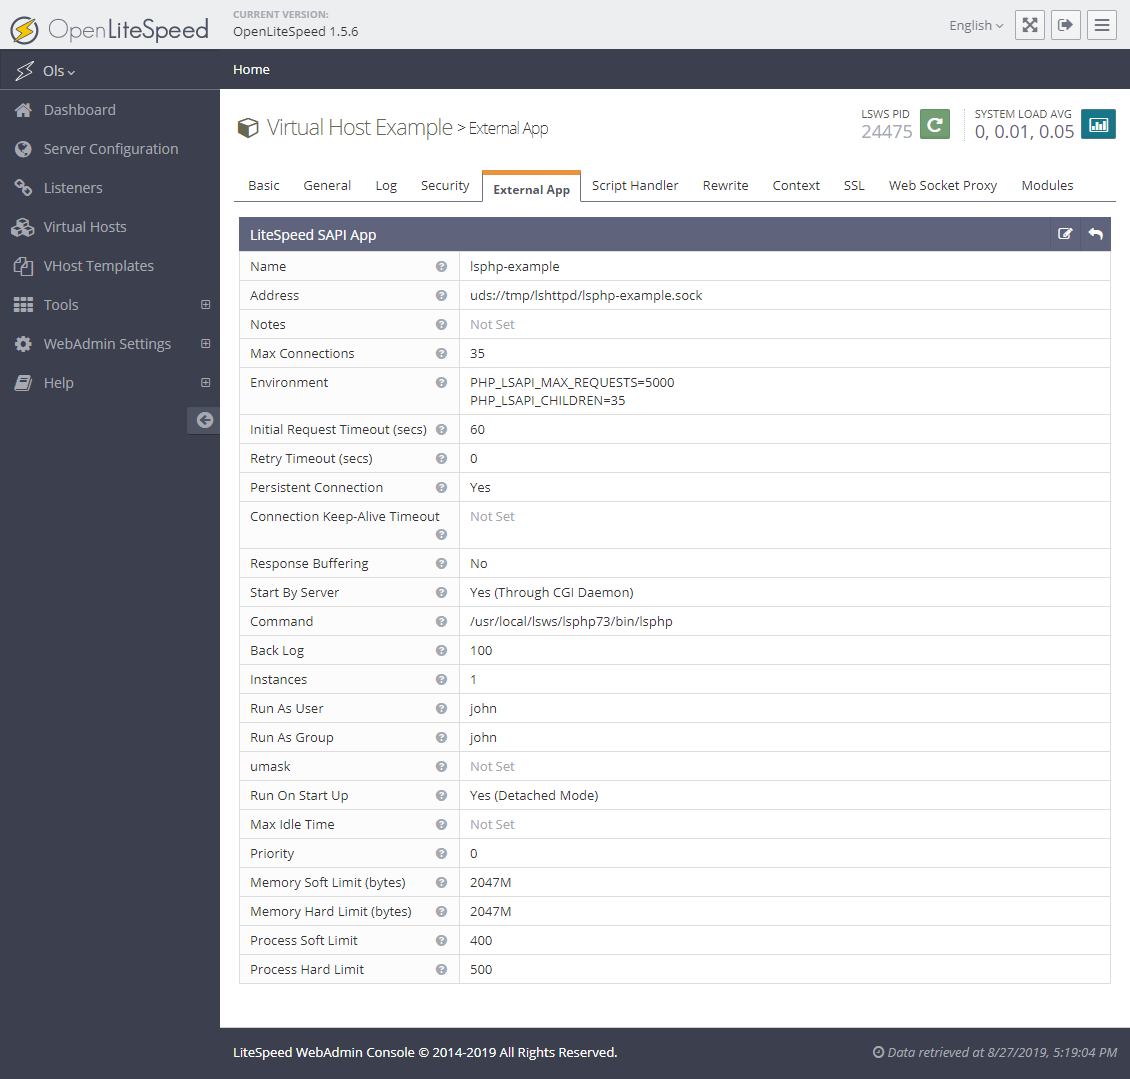Open the Ols server dropdown
This screenshot has width=1130, height=1079.
pyautogui.click(x=59, y=71)
